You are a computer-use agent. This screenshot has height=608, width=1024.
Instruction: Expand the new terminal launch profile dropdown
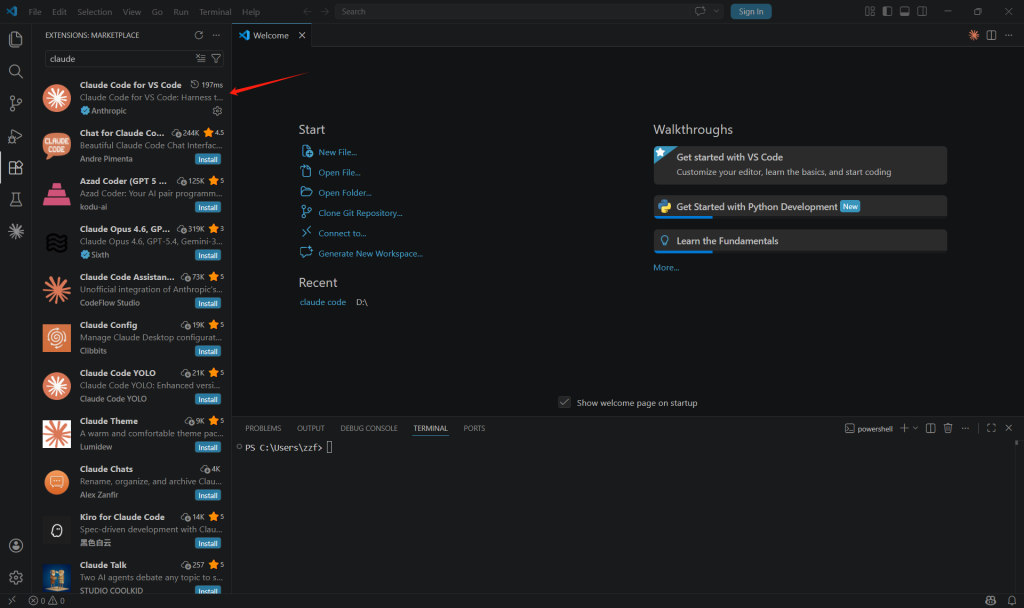point(915,428)
